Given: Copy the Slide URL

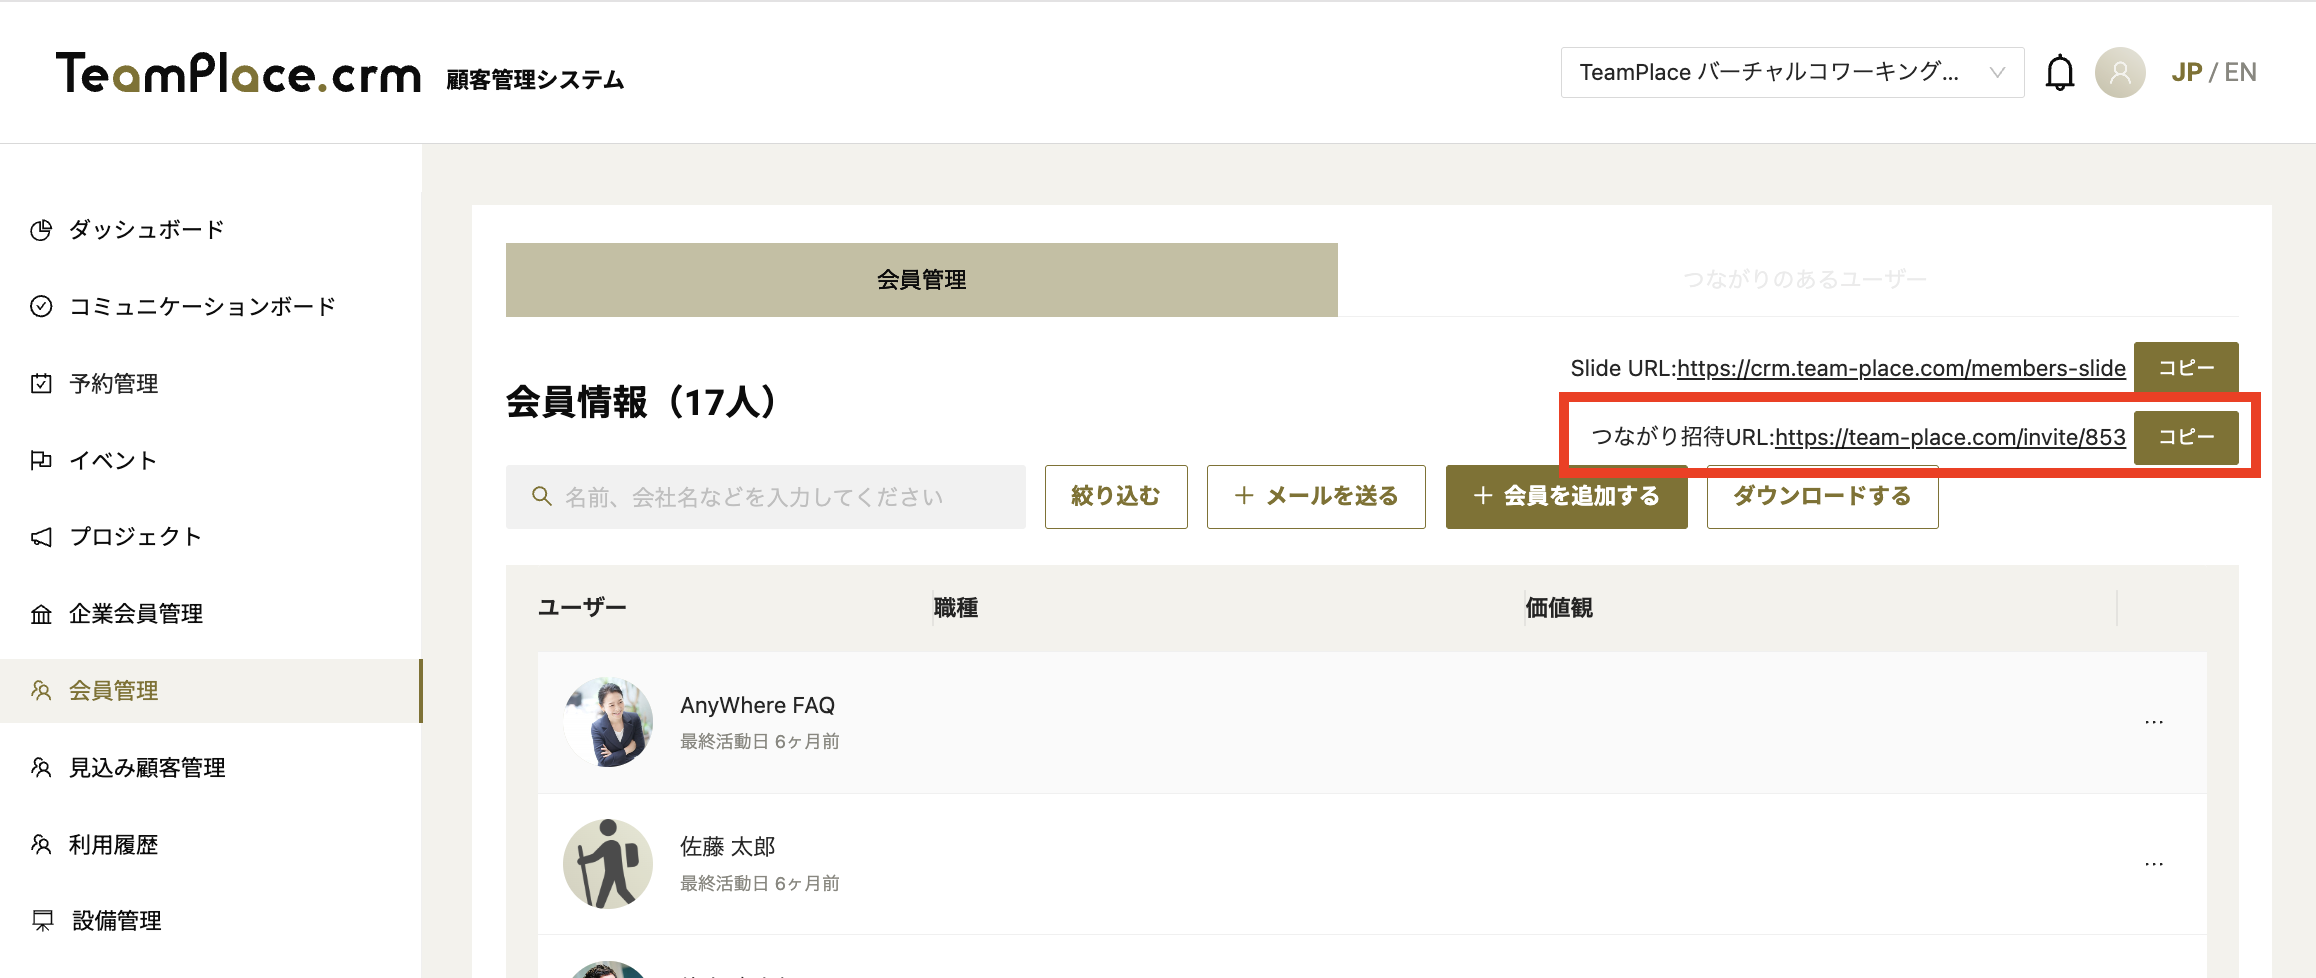Looking at the screenshot, I should point(2186,368).
